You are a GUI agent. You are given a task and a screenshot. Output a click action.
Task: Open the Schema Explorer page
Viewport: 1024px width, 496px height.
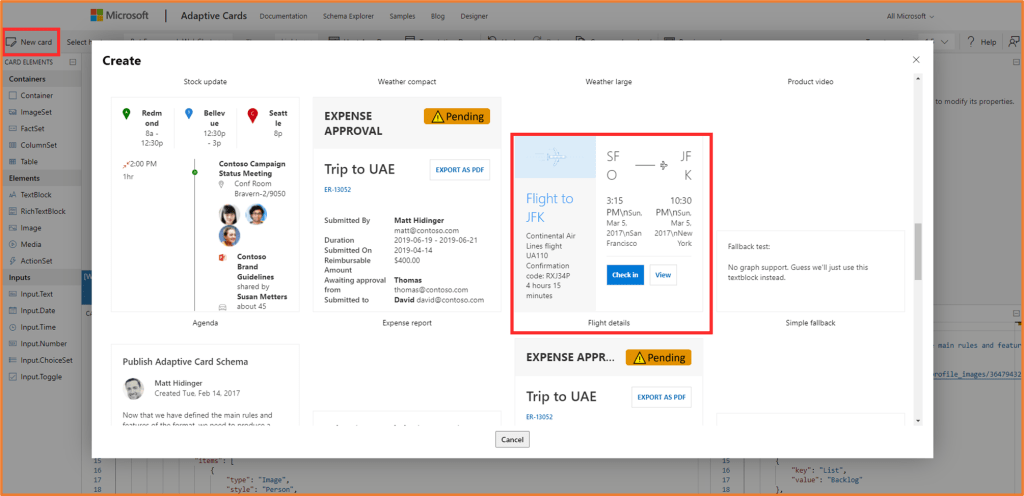pyautogui.click(x=350, y=17)
